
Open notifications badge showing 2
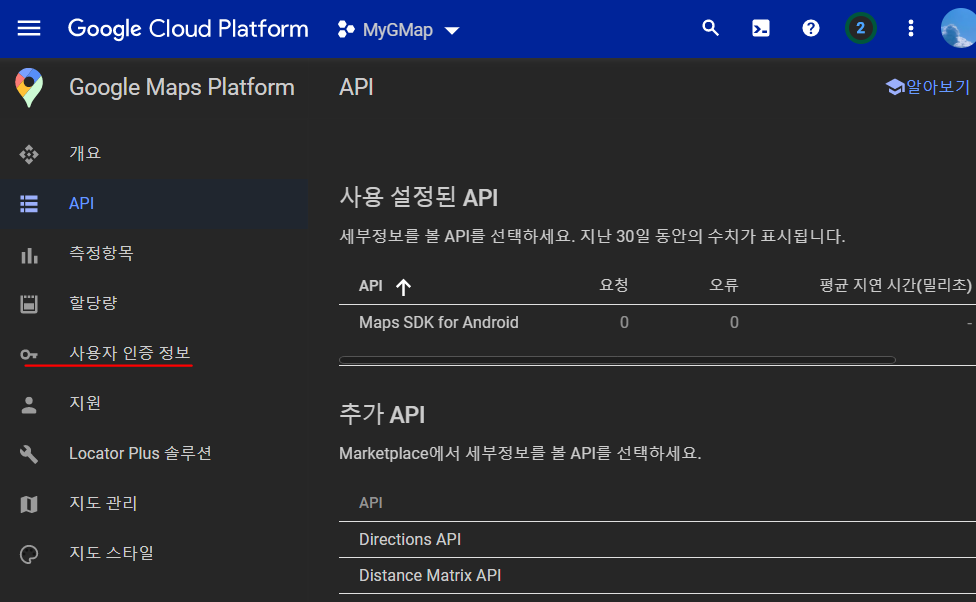coord(860,28)
